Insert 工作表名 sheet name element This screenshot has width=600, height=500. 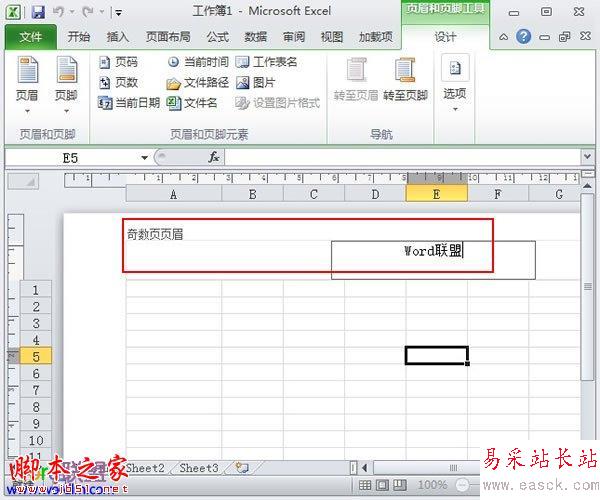(266, 62)
